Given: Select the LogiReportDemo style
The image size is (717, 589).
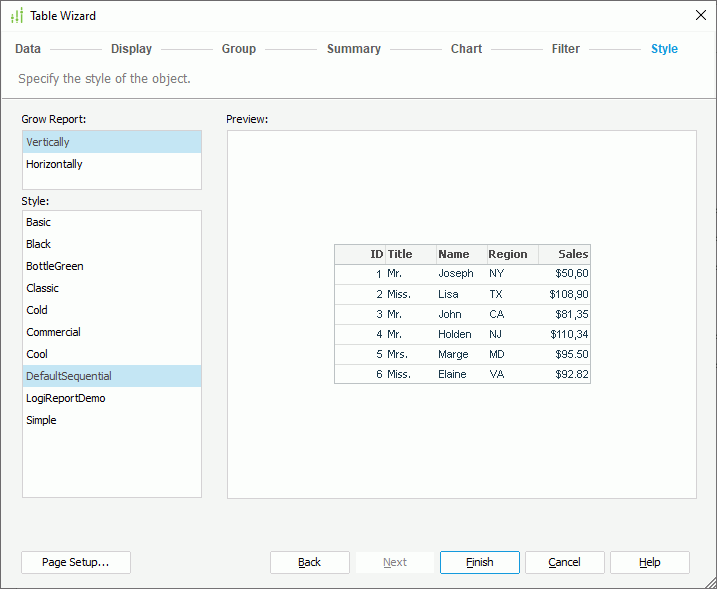Looking at the screenshot, I should pos(66,398).
